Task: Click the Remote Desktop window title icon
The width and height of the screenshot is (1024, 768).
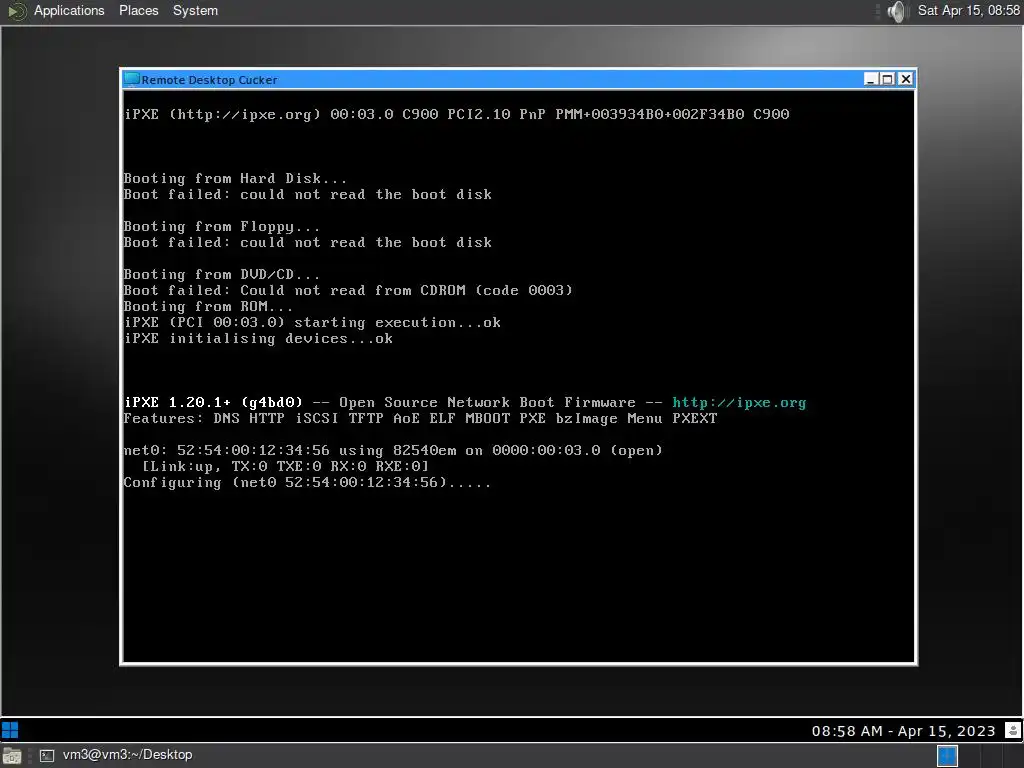Action: tap(132, 79)
